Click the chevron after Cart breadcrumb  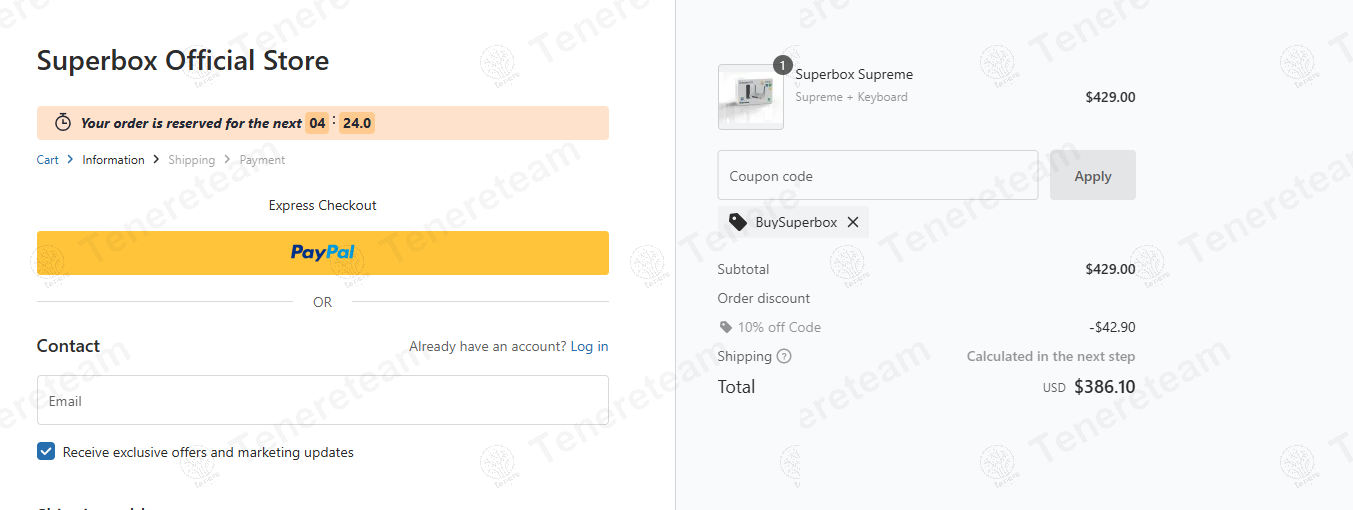70,160
